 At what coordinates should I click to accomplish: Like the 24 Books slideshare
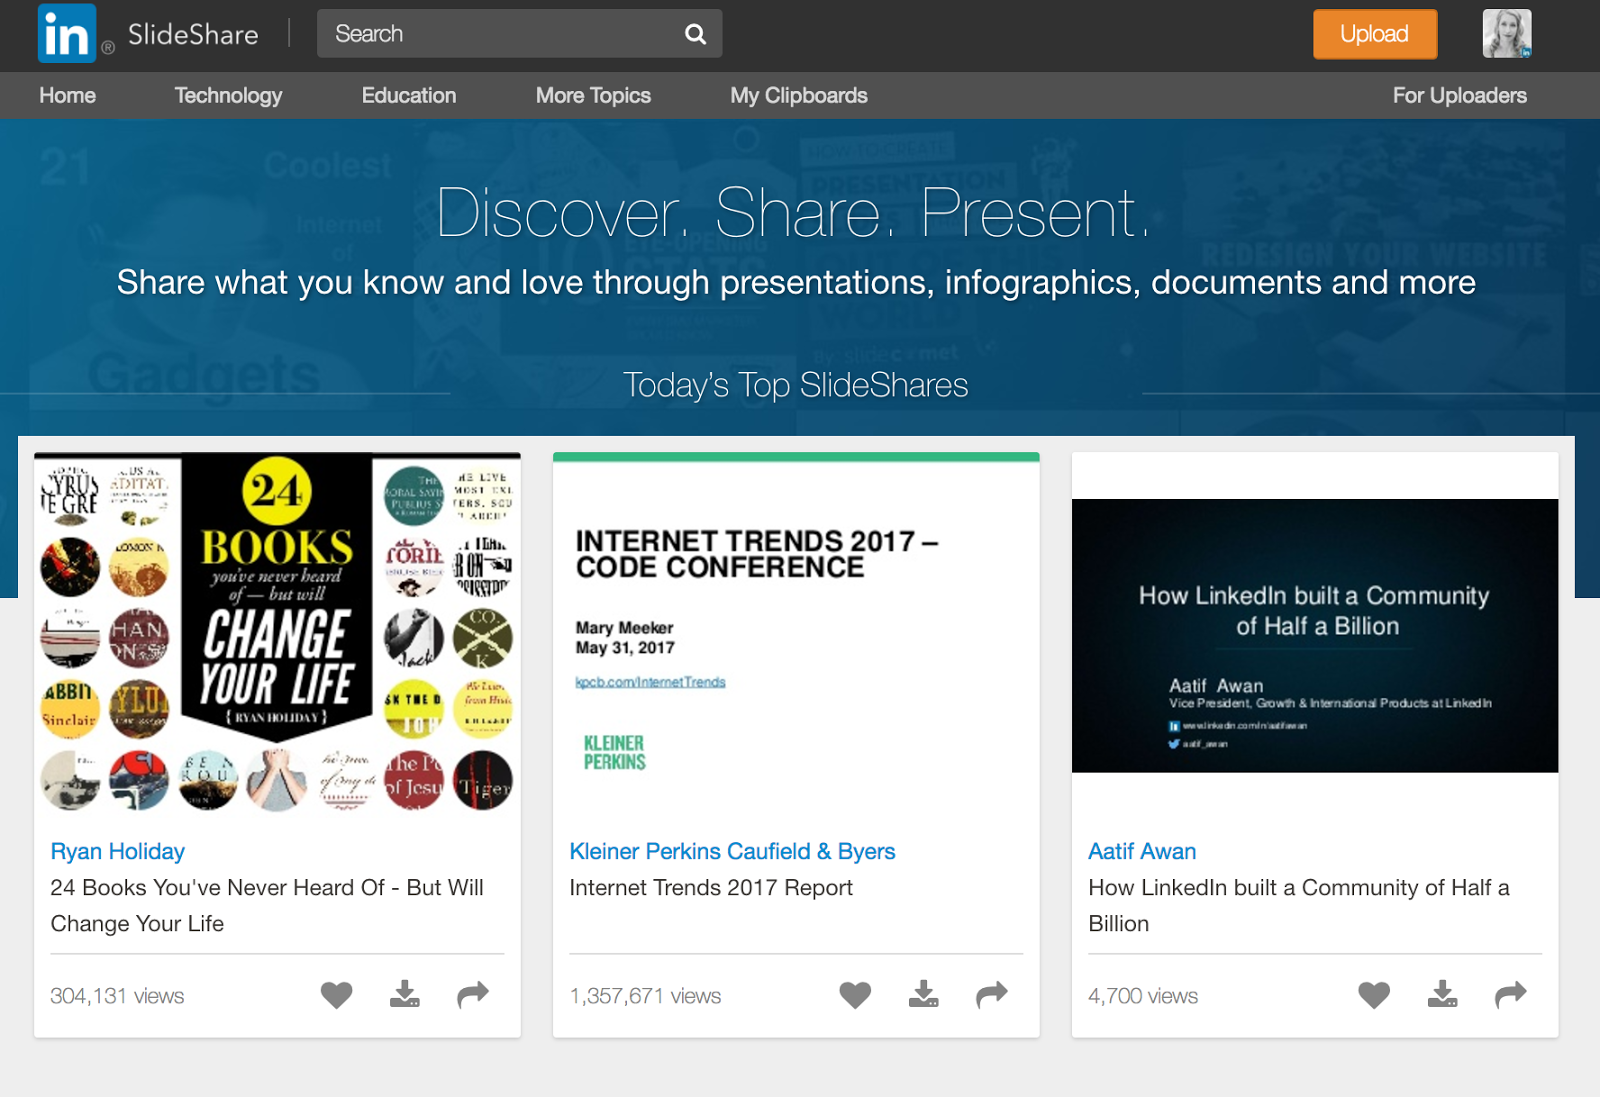(x=337, y=995)
